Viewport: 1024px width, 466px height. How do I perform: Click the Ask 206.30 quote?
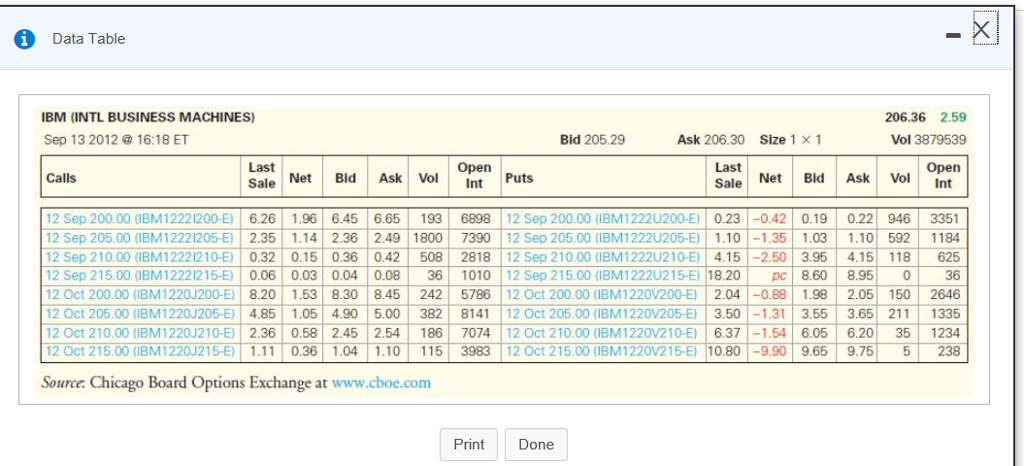(711, 140)
